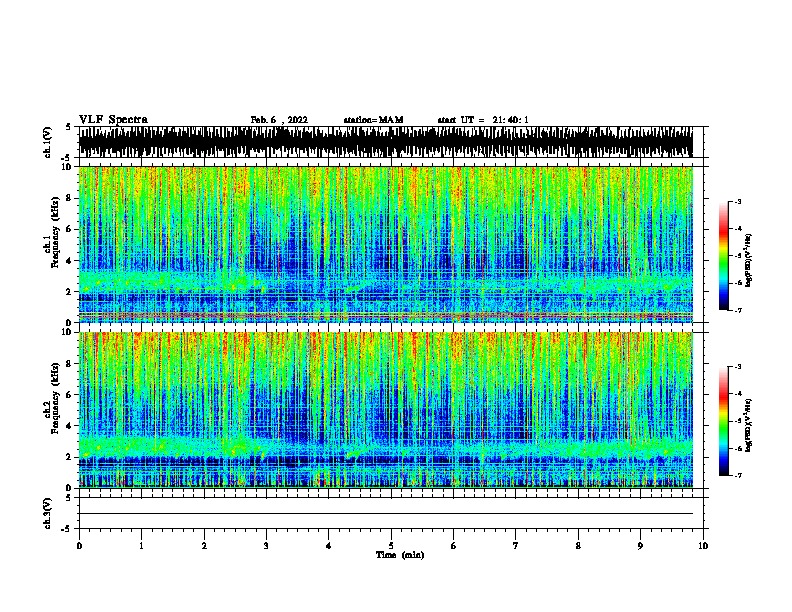Click time axis tick label "0"
Screen dimensions: 792x612
(79, 546)
